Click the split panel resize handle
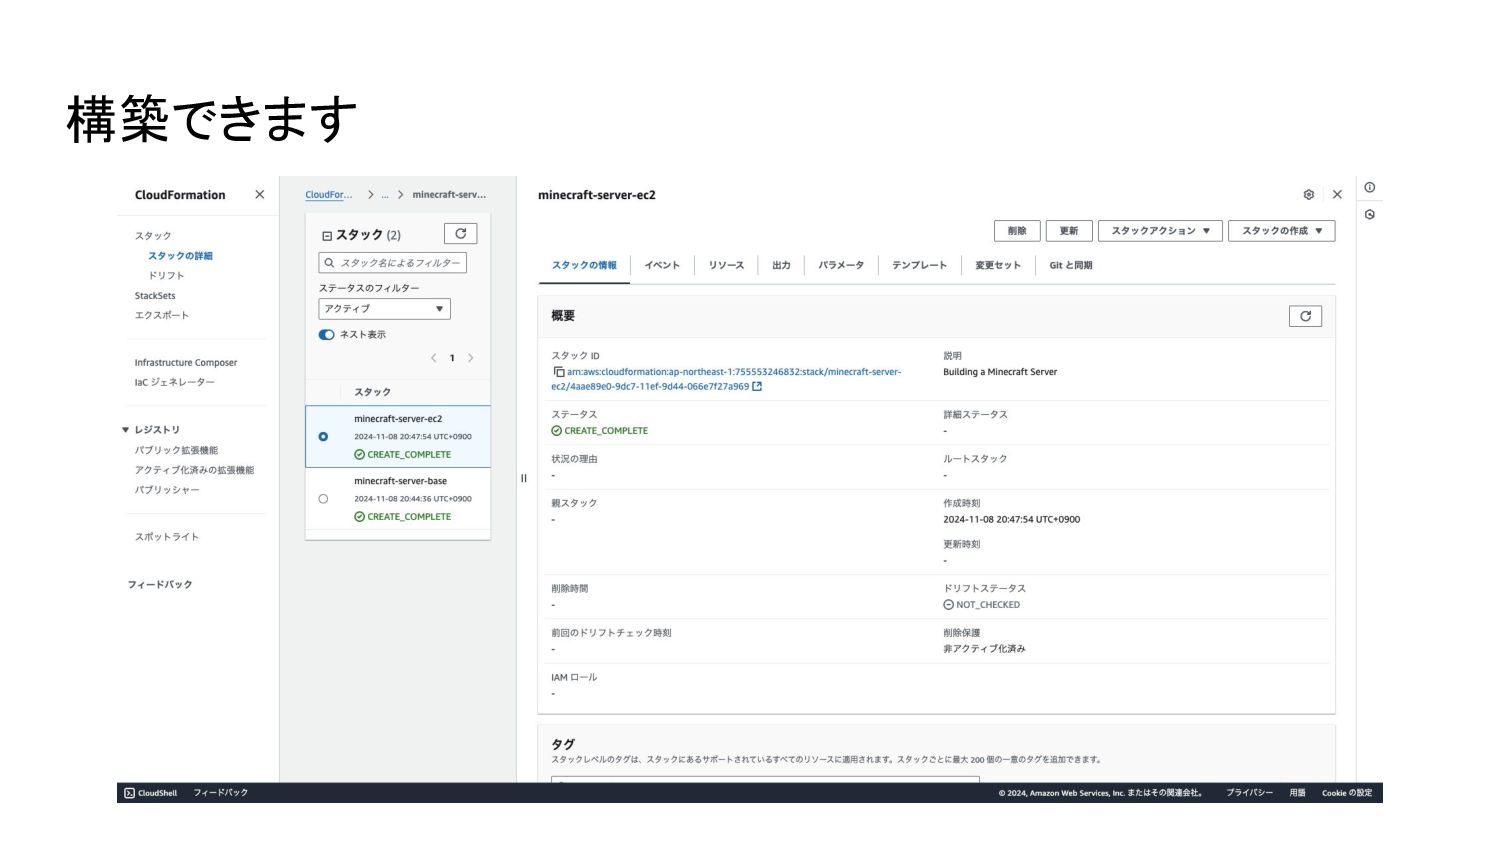 coord(523,478)
